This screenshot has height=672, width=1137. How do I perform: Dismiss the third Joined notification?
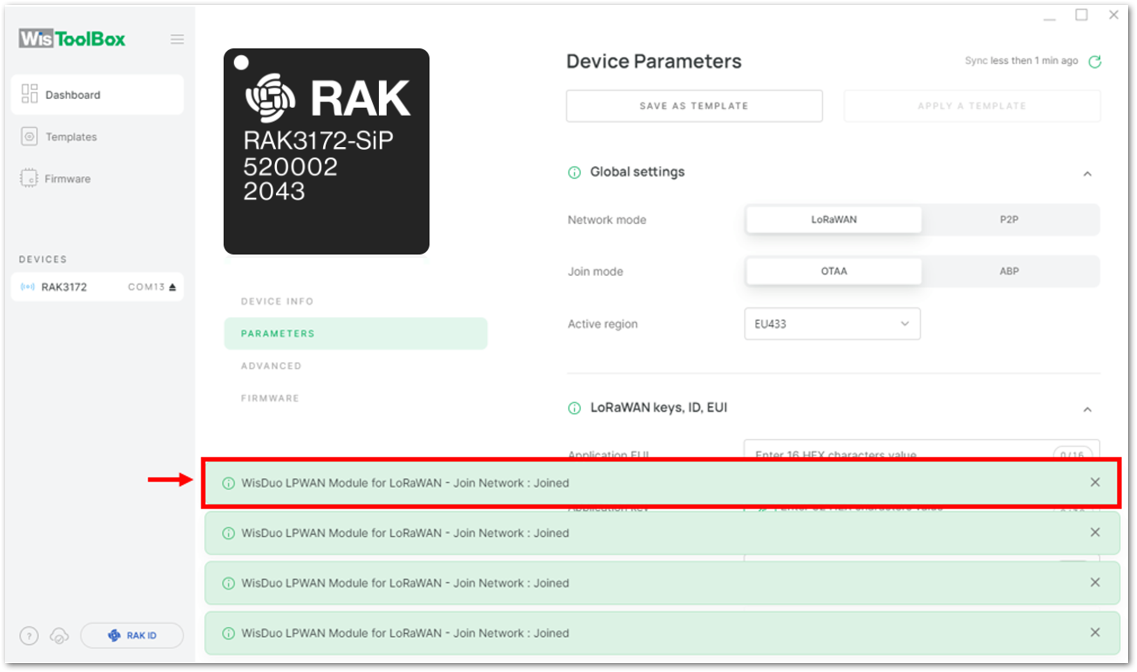pos(1095,582)
